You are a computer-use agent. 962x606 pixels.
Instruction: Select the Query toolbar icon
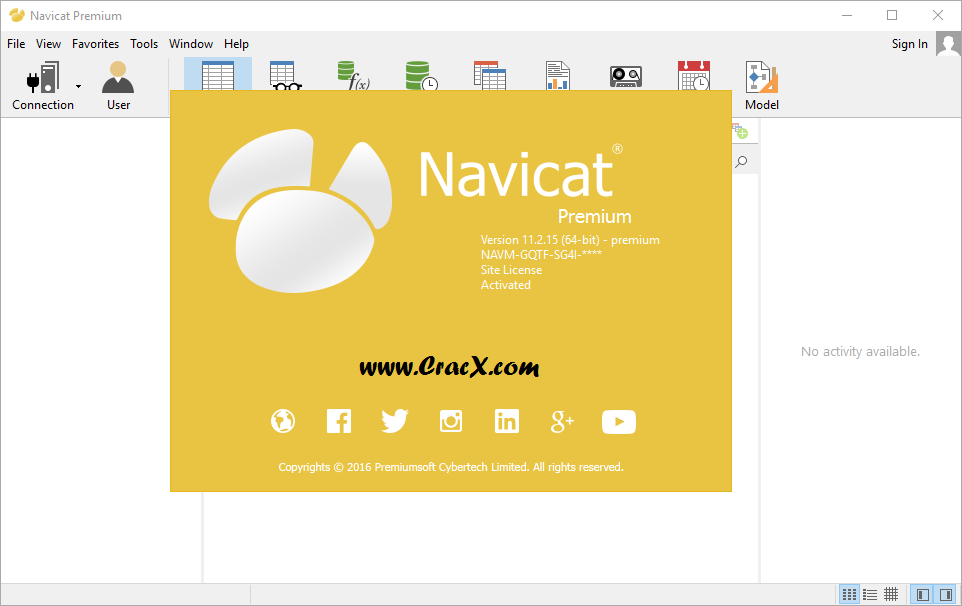point(490,75)
